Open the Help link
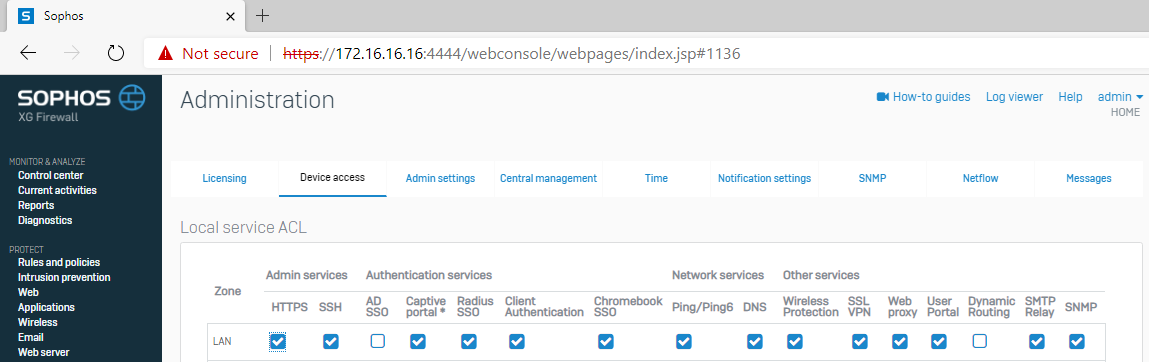The height and width of the screenshot is (362, 1149). pyautogui.click(x=1070, y=97)
